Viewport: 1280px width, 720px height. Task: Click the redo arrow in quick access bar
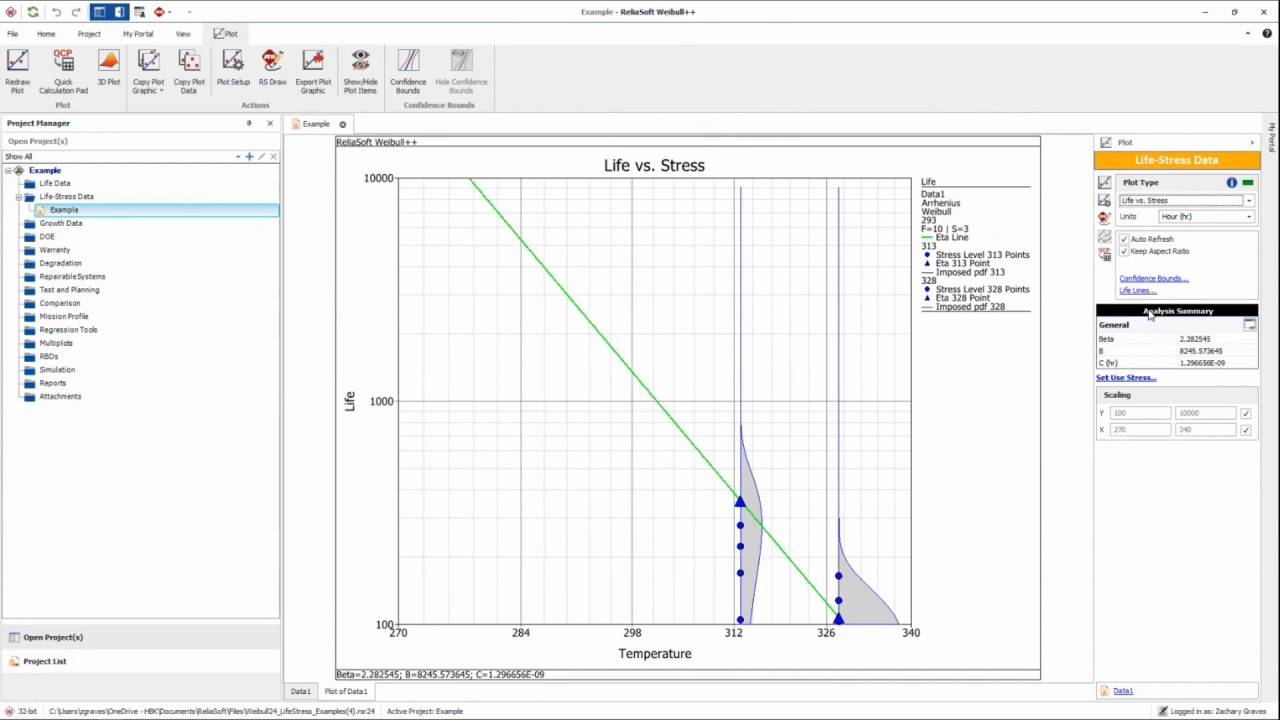[76, 12]
